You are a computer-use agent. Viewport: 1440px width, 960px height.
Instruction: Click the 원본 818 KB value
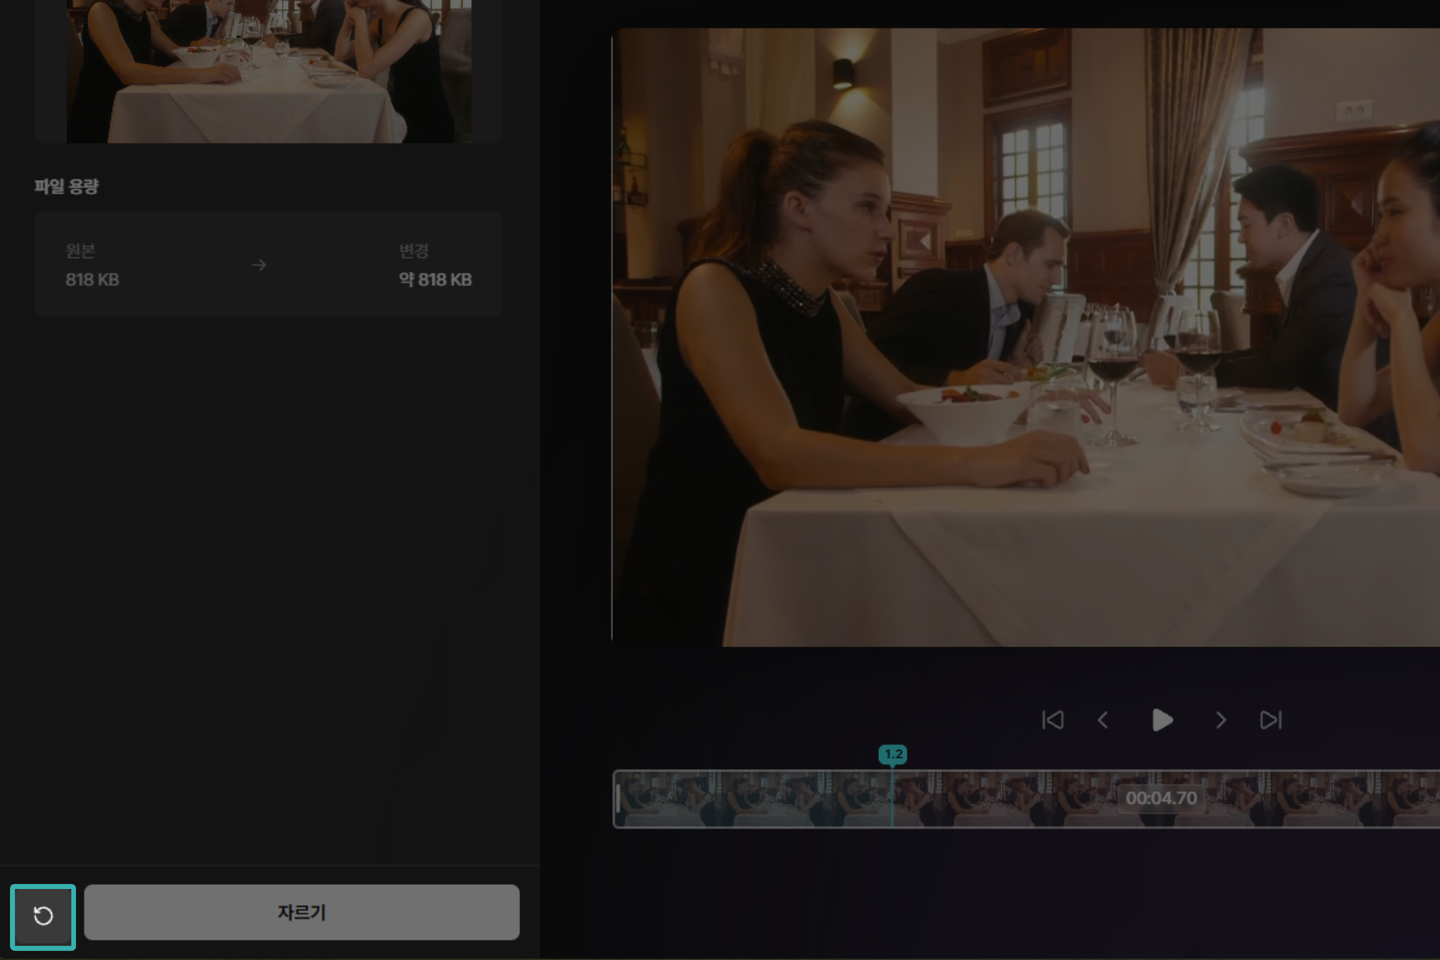[92, 280]
